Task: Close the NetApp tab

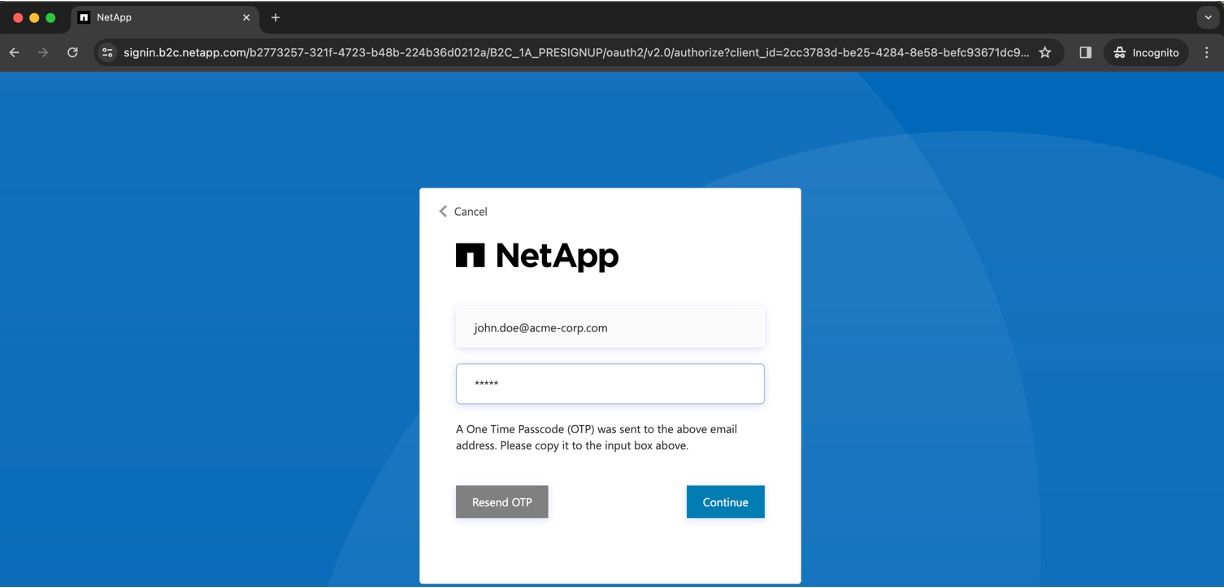Action: [x=246, y=17]
